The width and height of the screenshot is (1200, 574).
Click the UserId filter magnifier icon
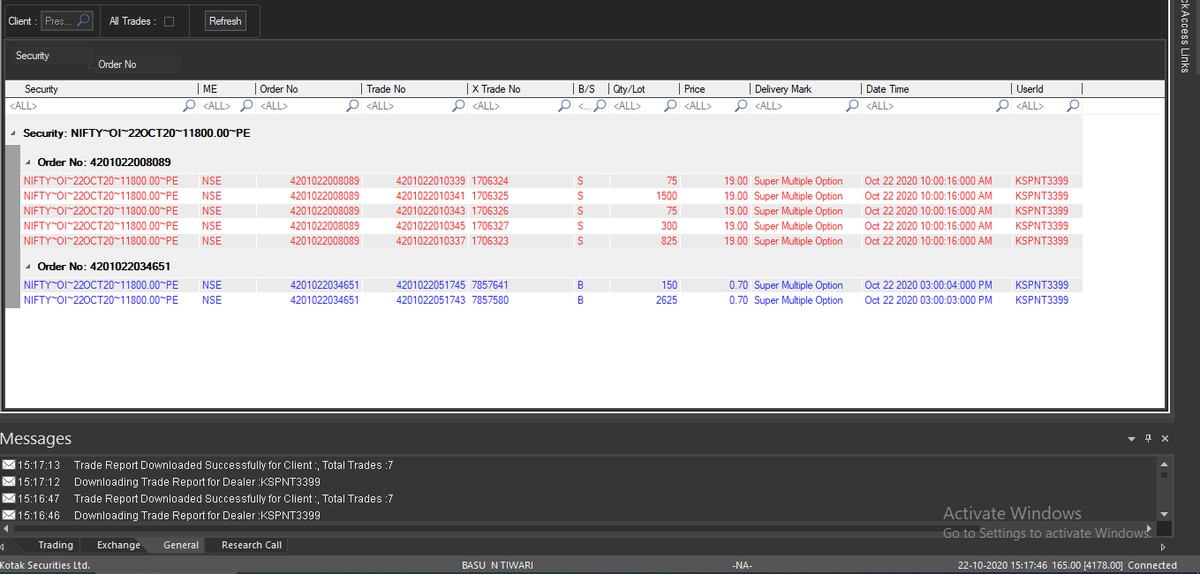[1073, 106]
